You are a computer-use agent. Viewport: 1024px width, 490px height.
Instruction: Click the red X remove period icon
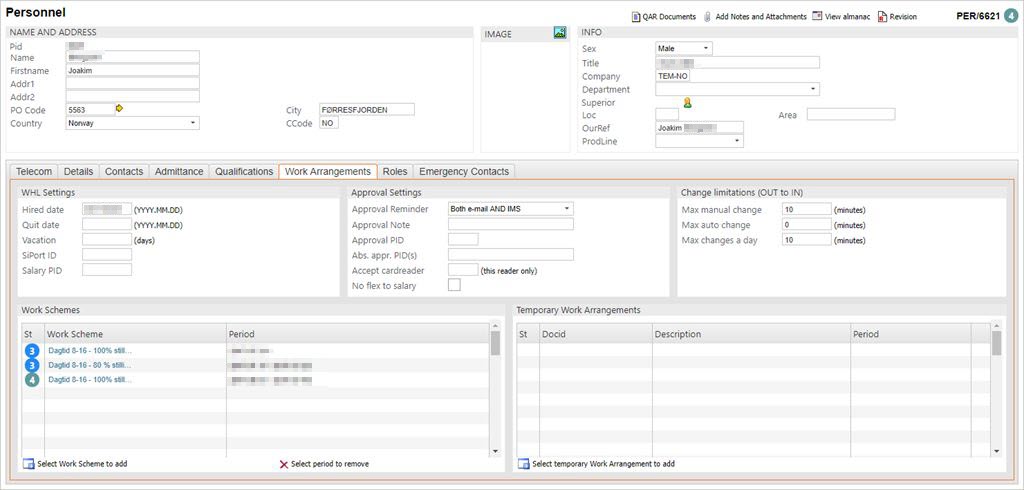284,464
